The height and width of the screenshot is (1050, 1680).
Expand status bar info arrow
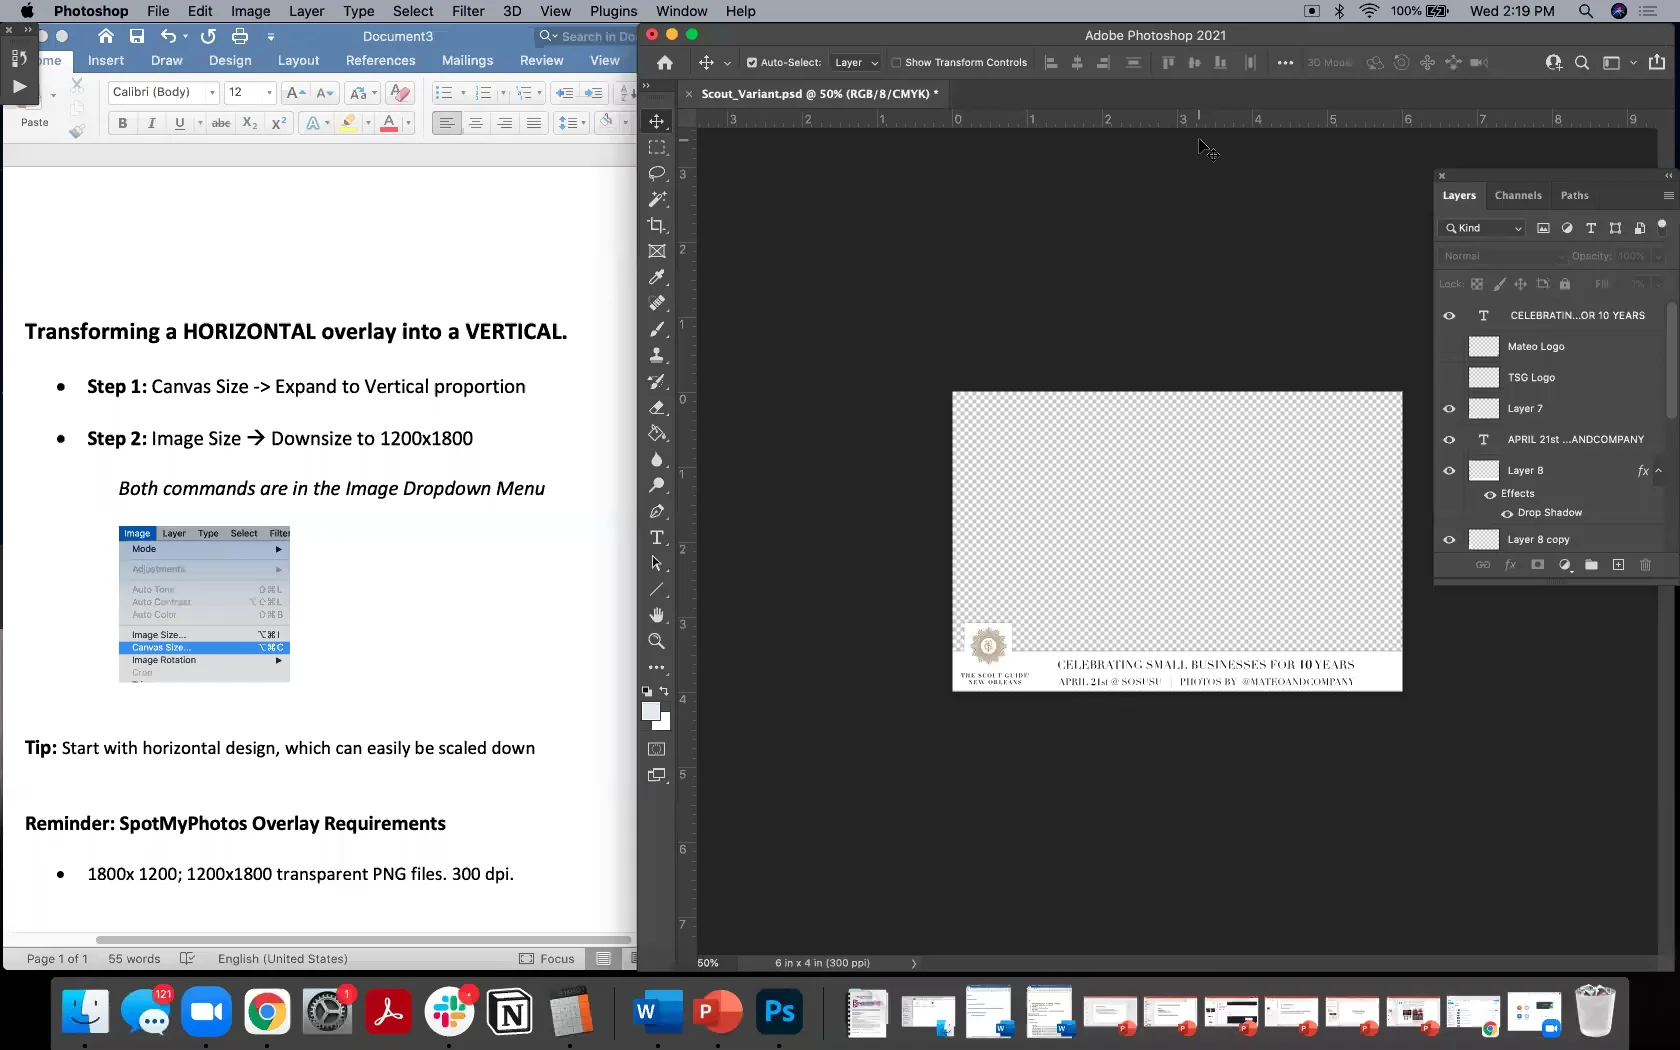(x=913, y=963)
